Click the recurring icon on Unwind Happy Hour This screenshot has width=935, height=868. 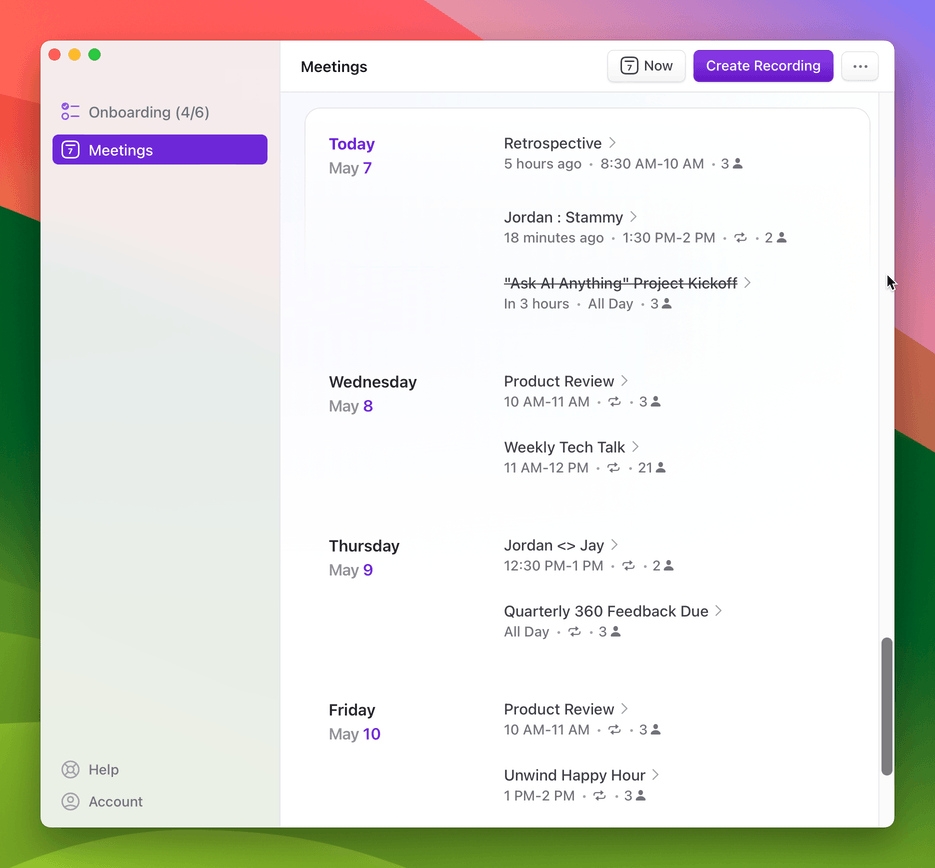599,795
